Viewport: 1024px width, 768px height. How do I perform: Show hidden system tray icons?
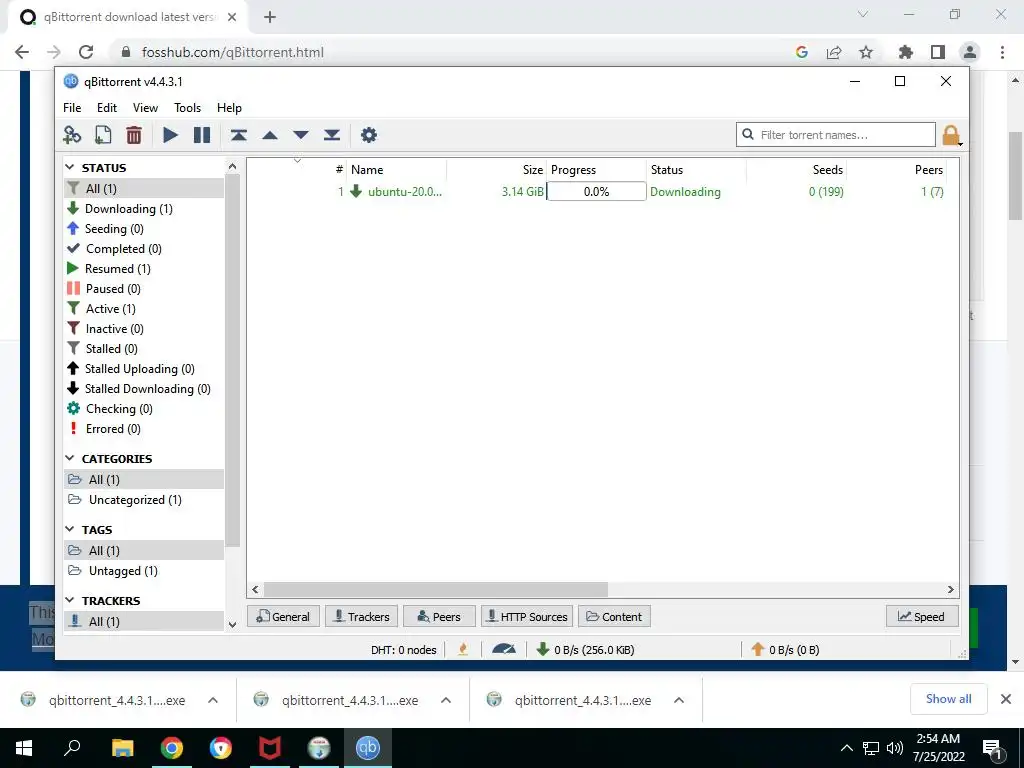coord(846,748)
